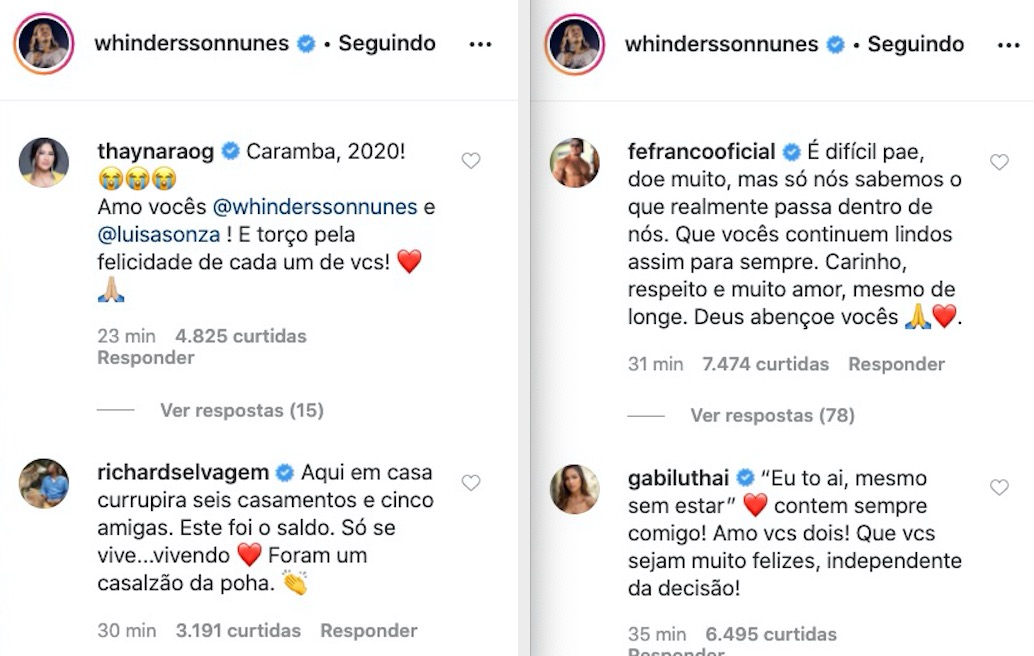
Task: View the 7.474 curtidas likes list
Action: (766, 364)
